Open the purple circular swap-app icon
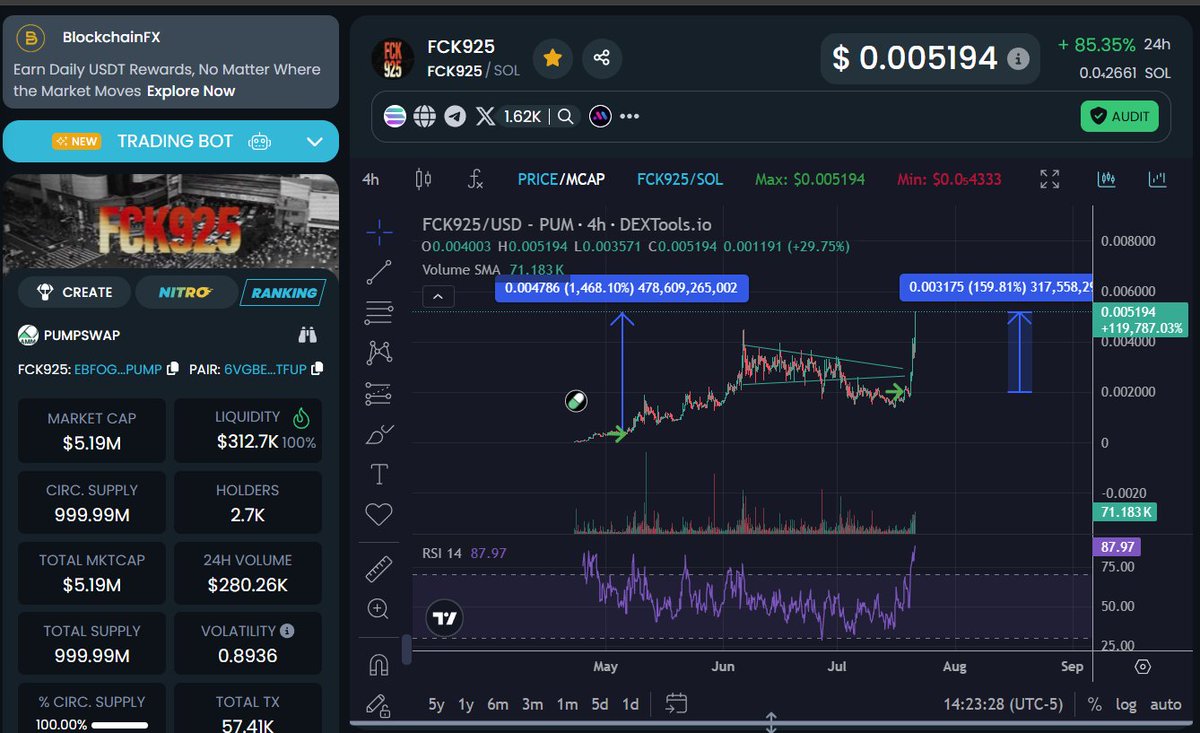1200x733 pixels. (600, 116)
